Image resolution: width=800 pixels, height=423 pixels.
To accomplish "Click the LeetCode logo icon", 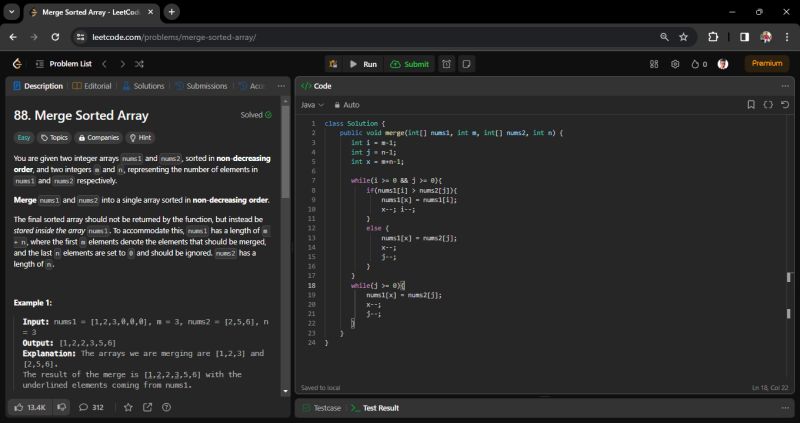I will click(x=17, y=64).
